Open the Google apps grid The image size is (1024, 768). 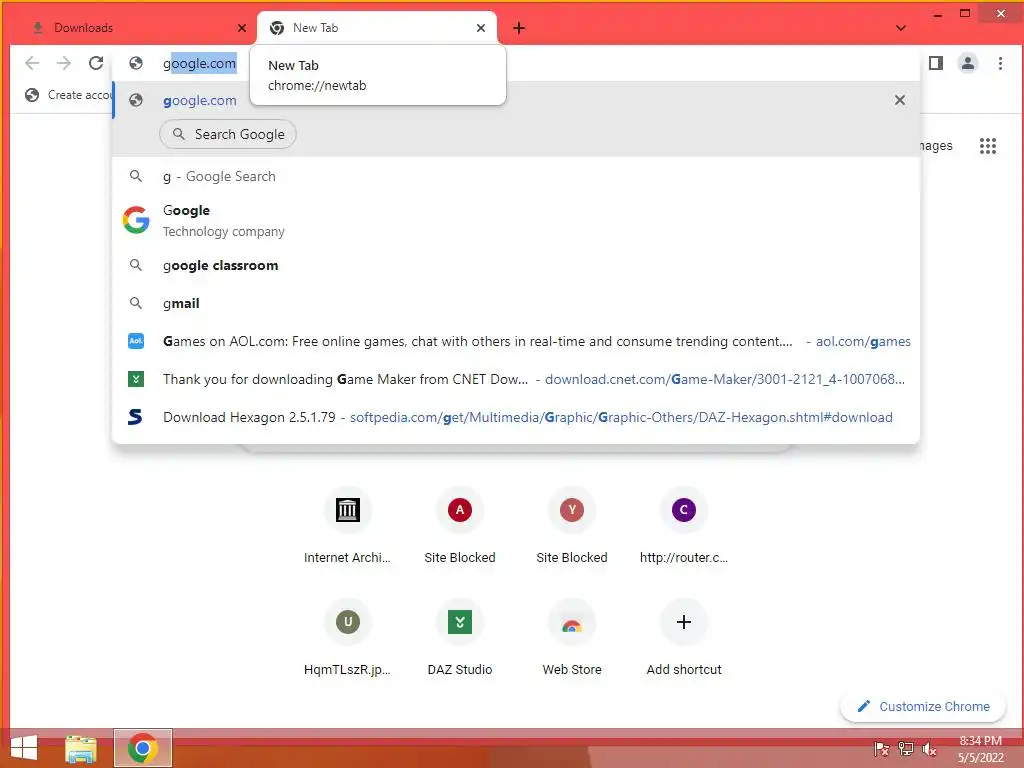[987, 146]
